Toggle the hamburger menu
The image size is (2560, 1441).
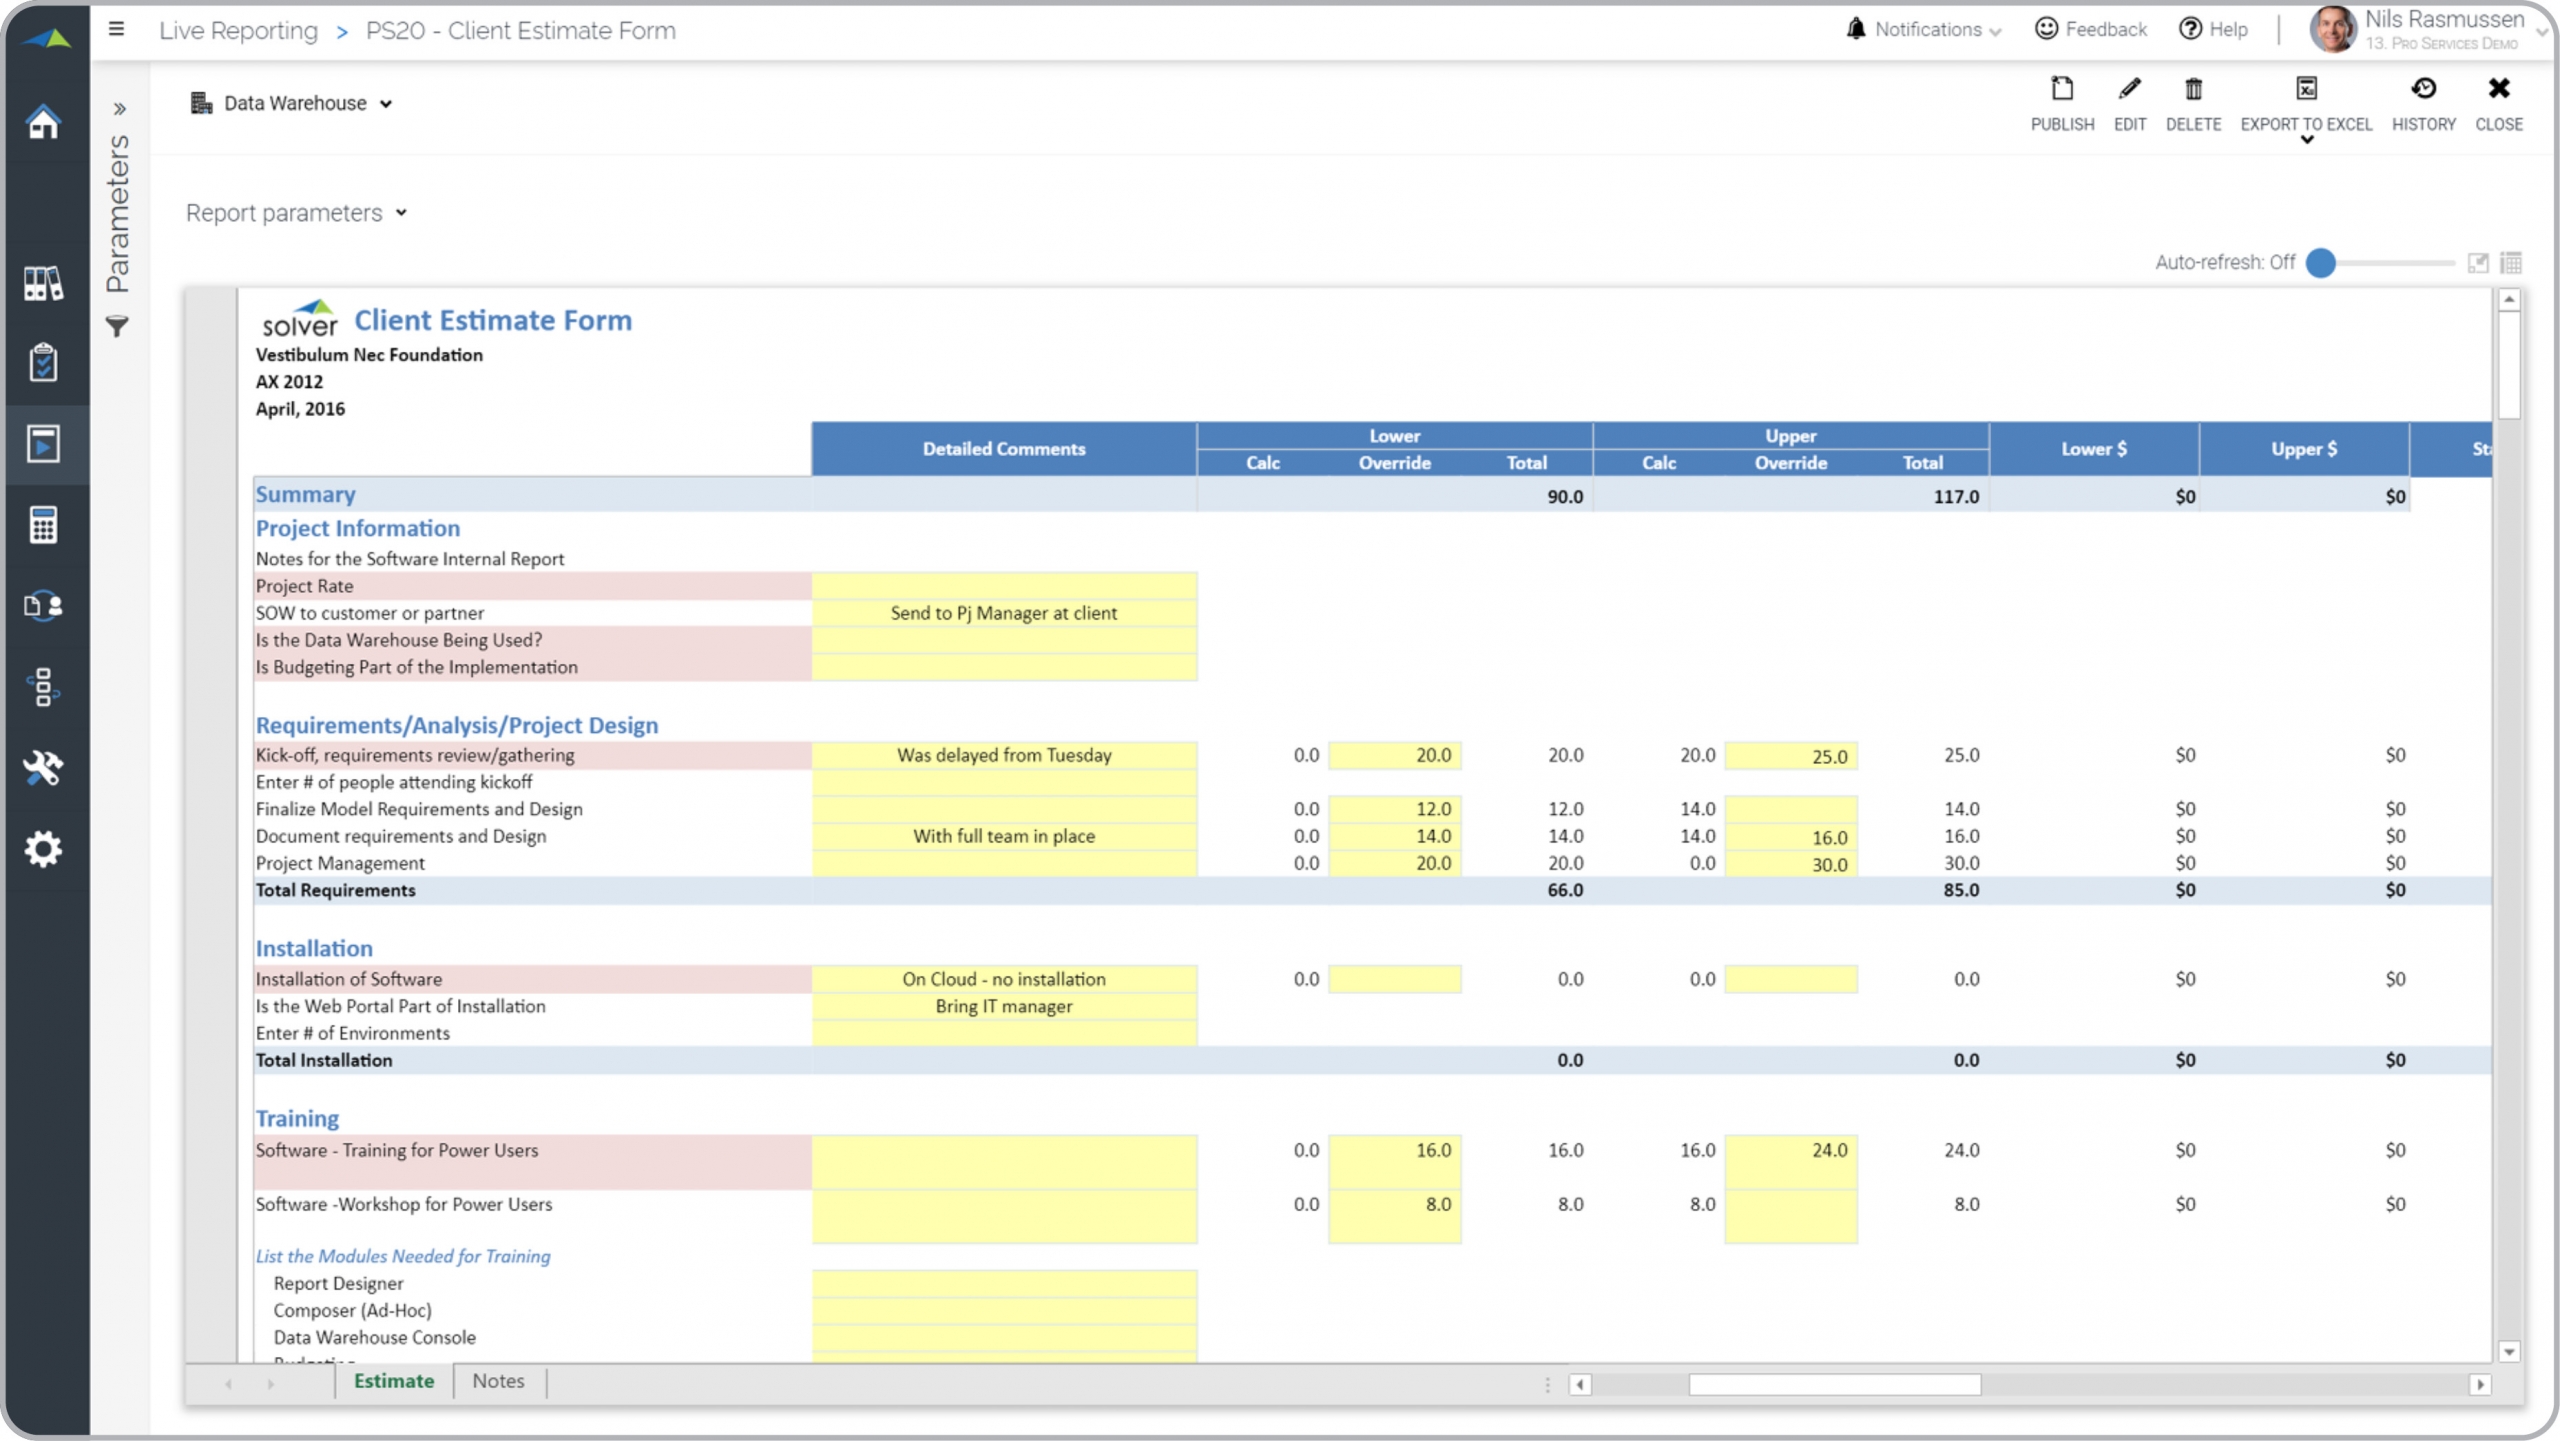[116, 29]
